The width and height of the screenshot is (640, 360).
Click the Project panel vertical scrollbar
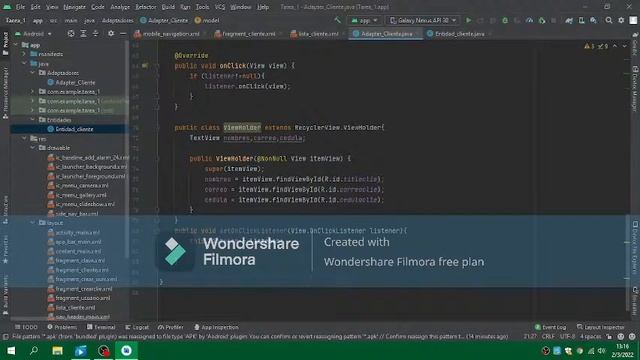(x=127, y=151)
